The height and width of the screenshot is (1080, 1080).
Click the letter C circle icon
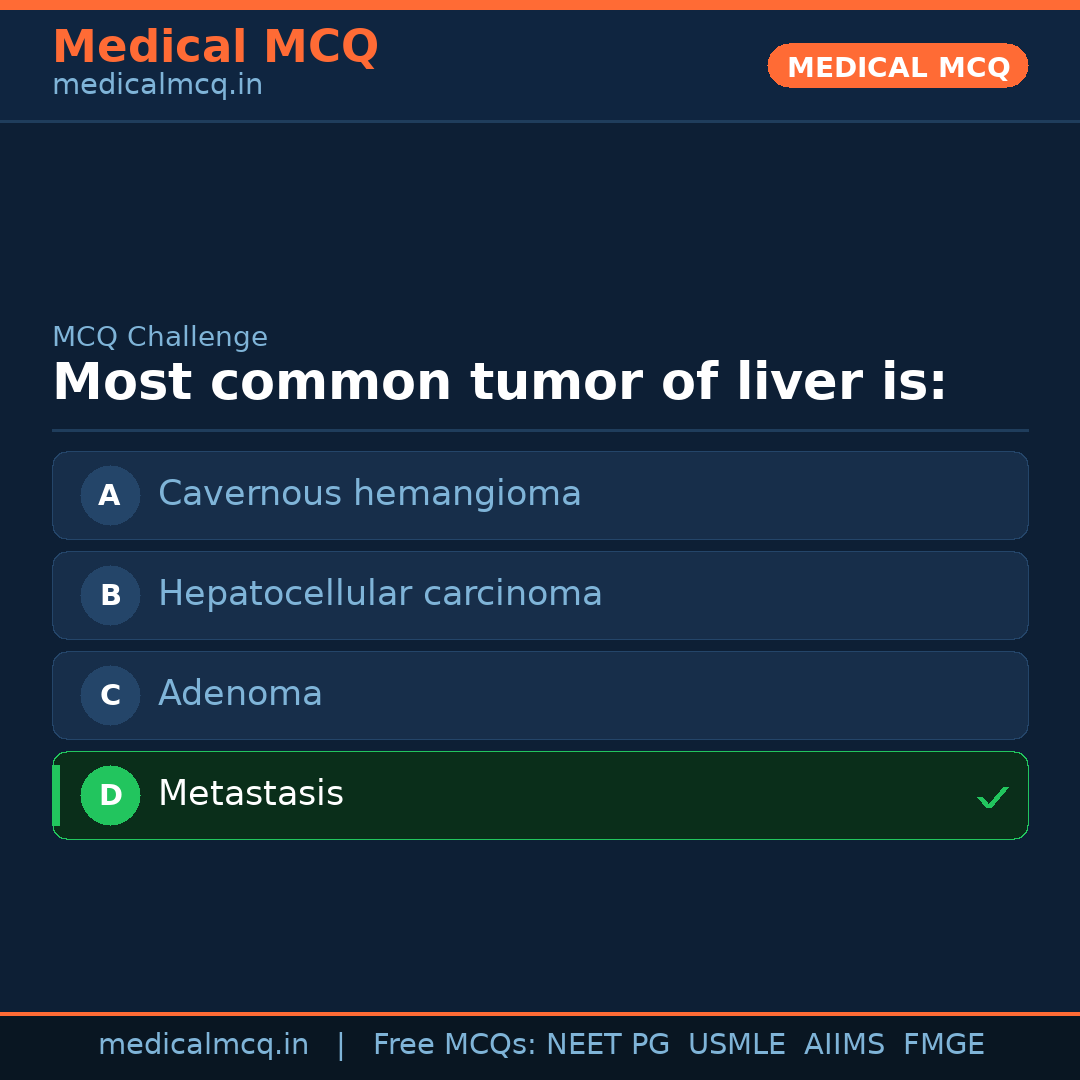coord(110,695)
